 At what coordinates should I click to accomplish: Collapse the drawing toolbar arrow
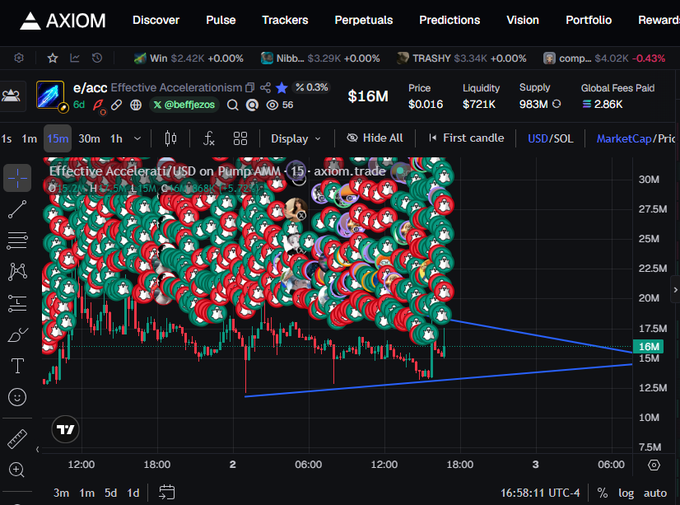[37, 449]
